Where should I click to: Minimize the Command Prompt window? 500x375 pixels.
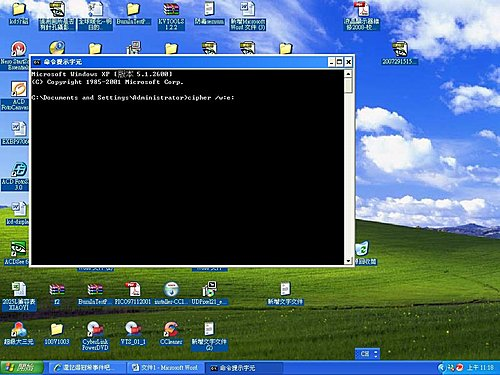coord(331,62)
